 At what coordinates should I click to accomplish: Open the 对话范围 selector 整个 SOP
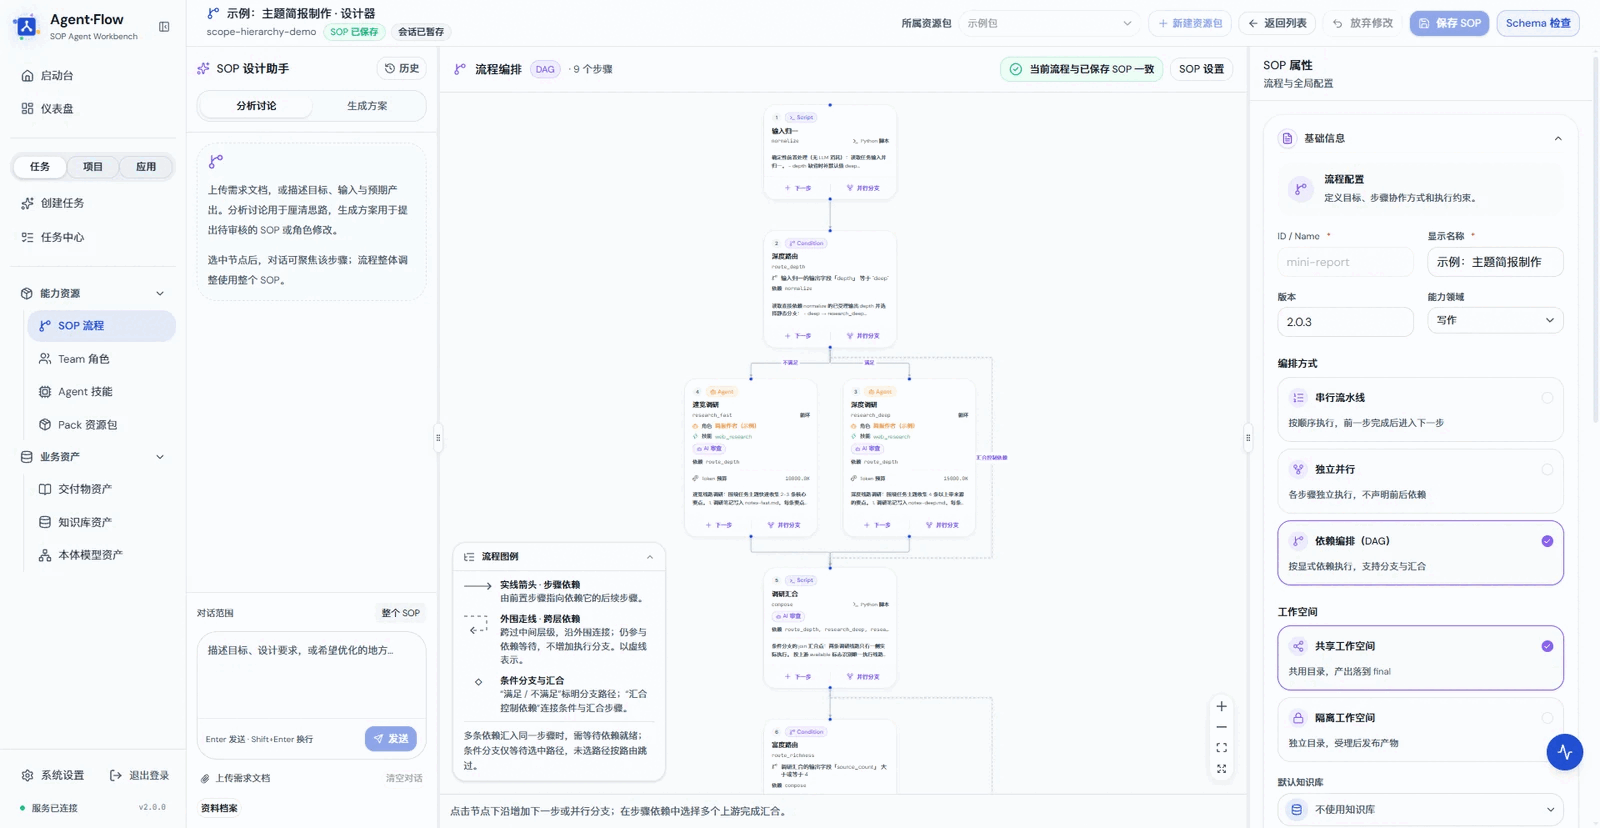(x=401, y=613)
